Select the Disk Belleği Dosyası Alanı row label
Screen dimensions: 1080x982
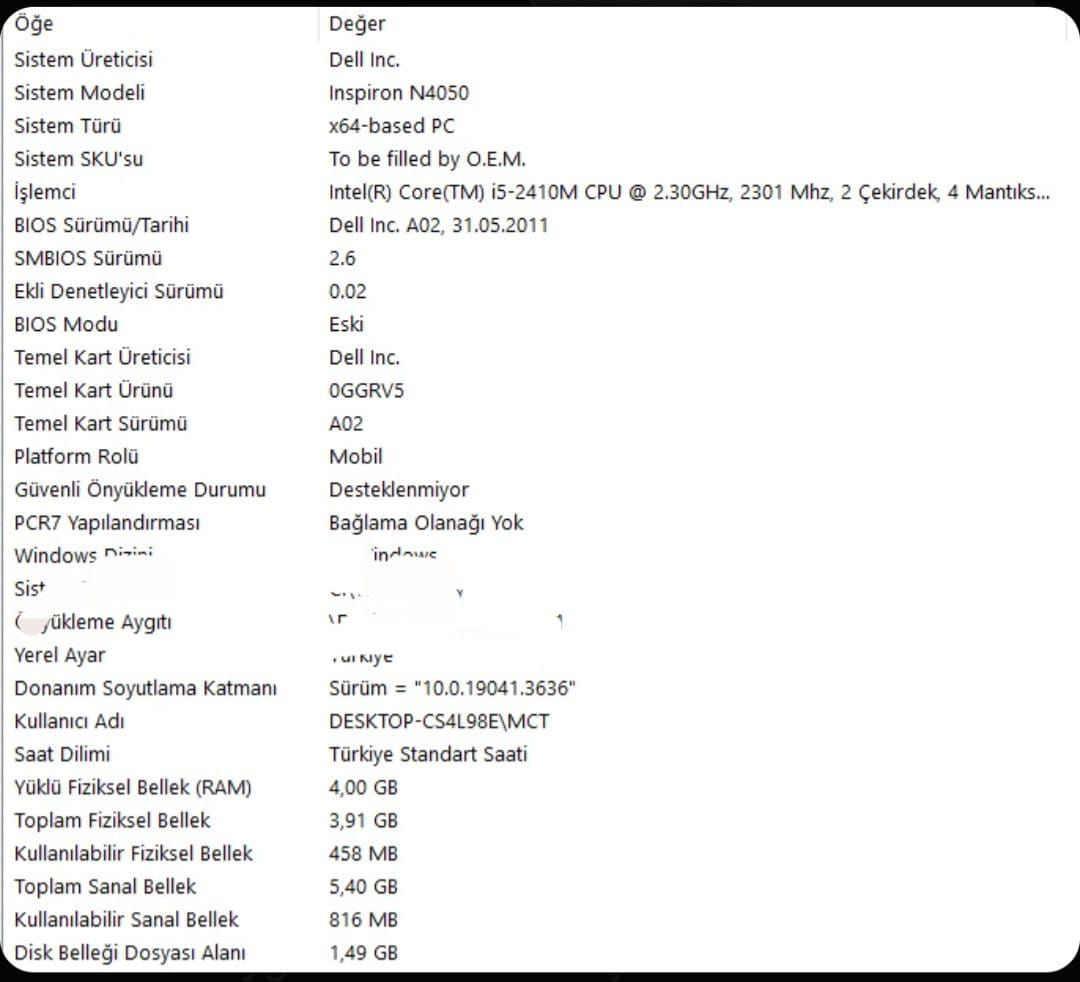(x=130, y=952)
